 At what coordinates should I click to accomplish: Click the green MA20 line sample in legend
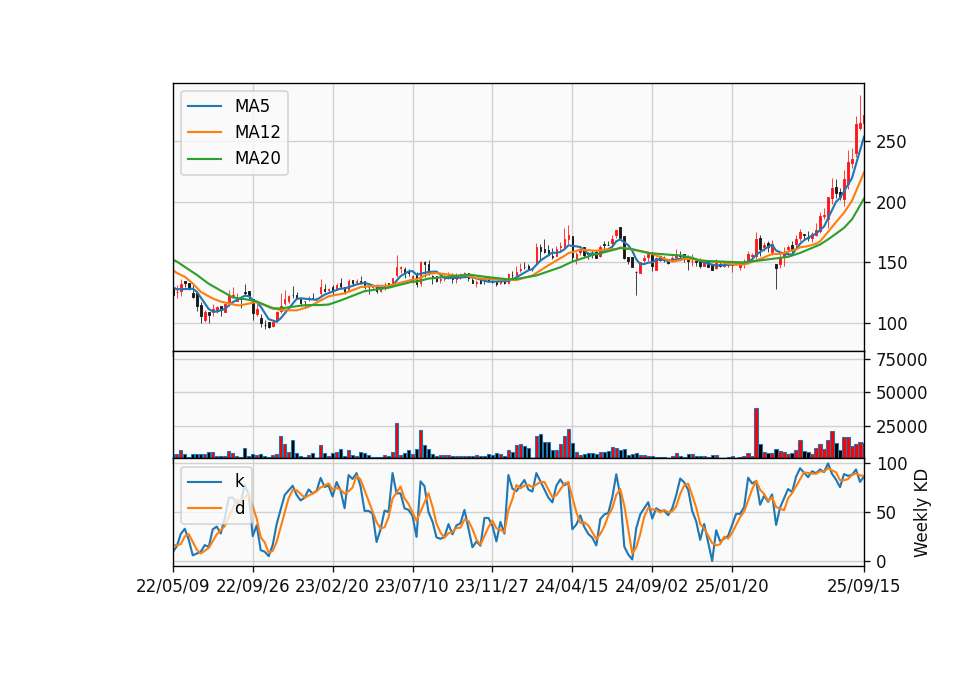[x=204, y=158]
